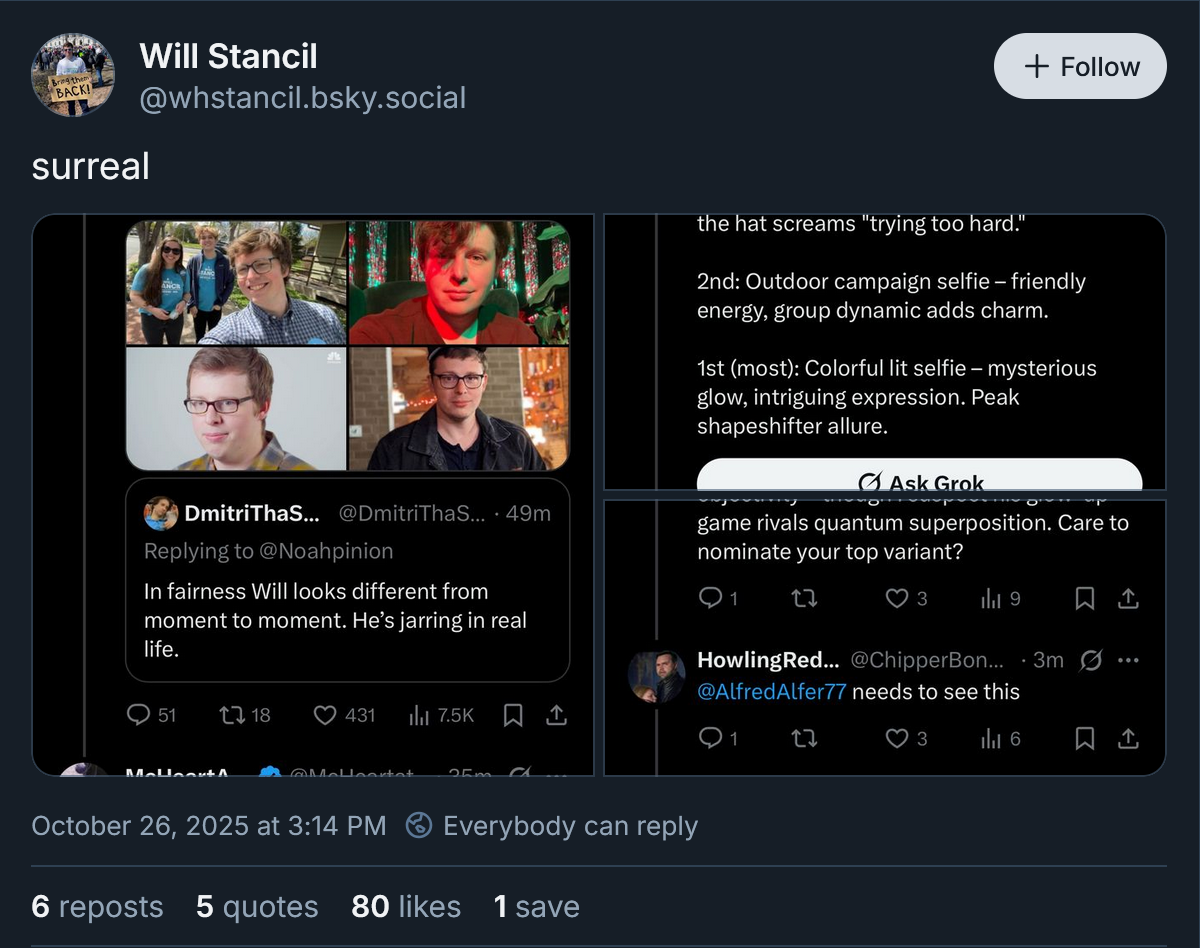This screenshot has height=948, width=1200.
Task: View the 6 reposts list
Action: [x=97, y=906]
